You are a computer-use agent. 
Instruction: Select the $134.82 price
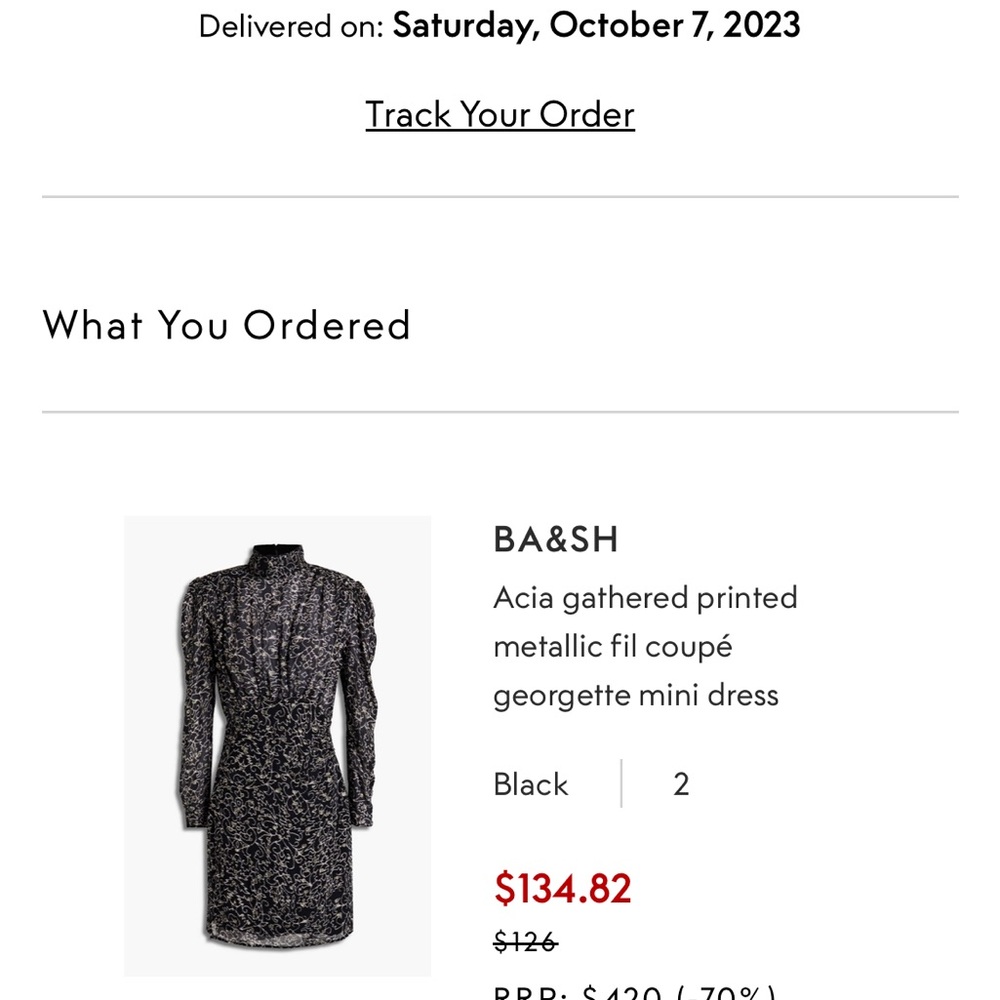(x=563, y=888)
